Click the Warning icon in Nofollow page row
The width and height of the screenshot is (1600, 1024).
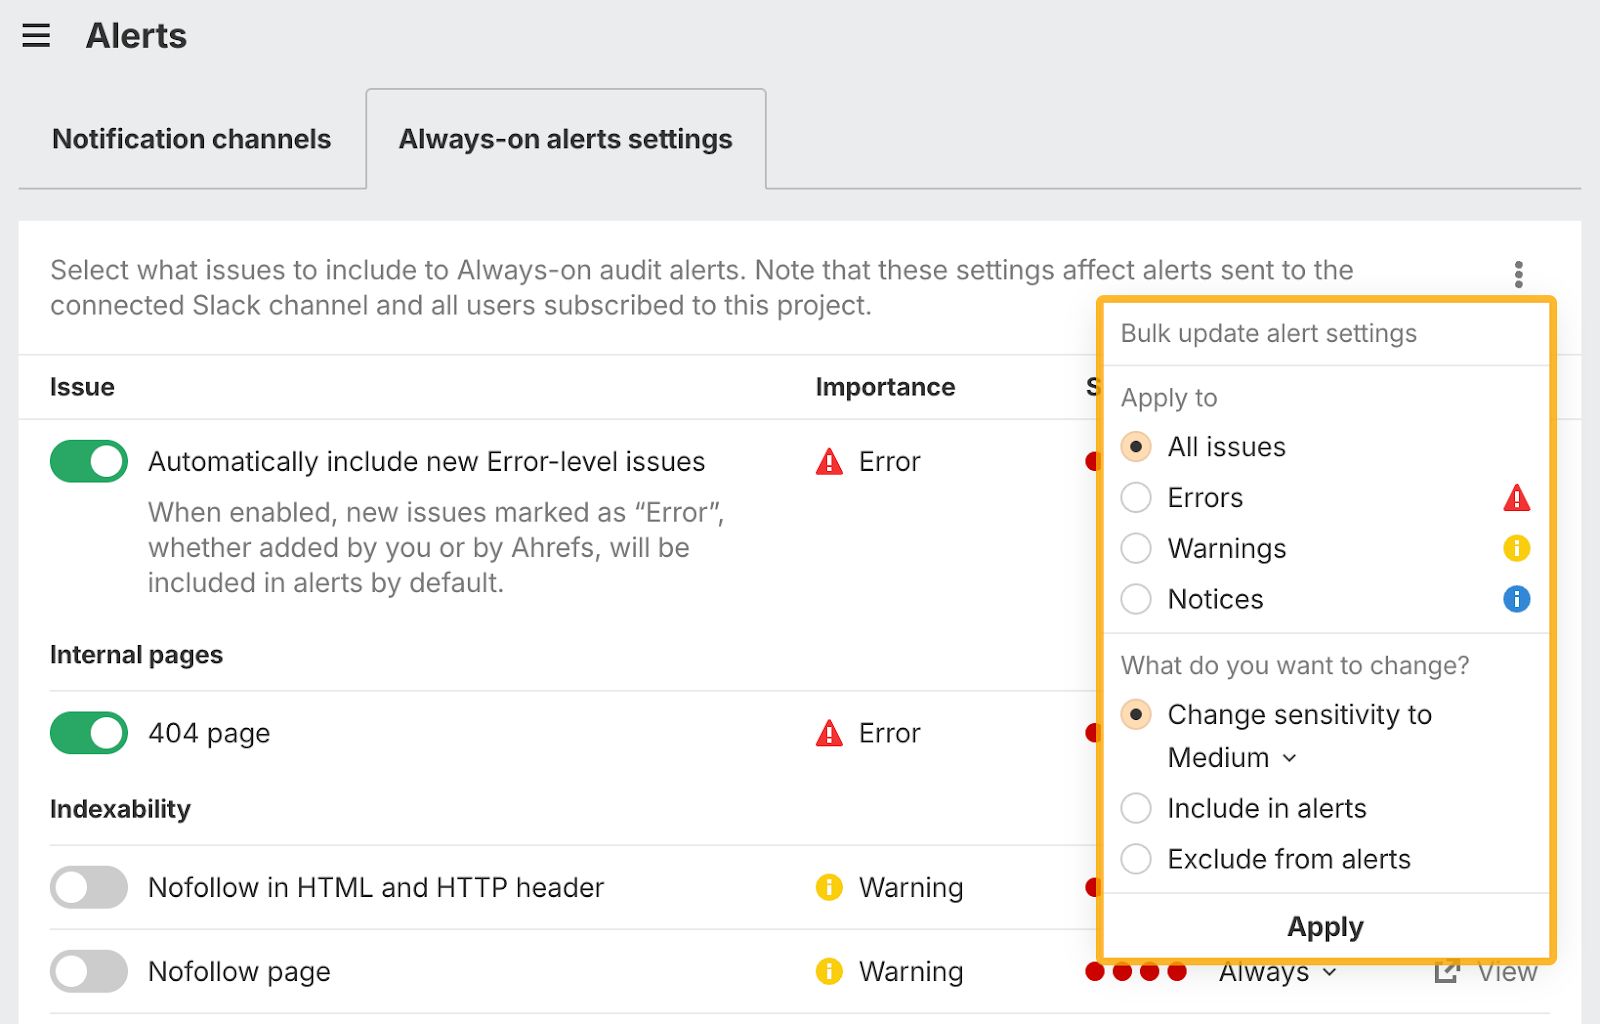[x=829, y=971]
